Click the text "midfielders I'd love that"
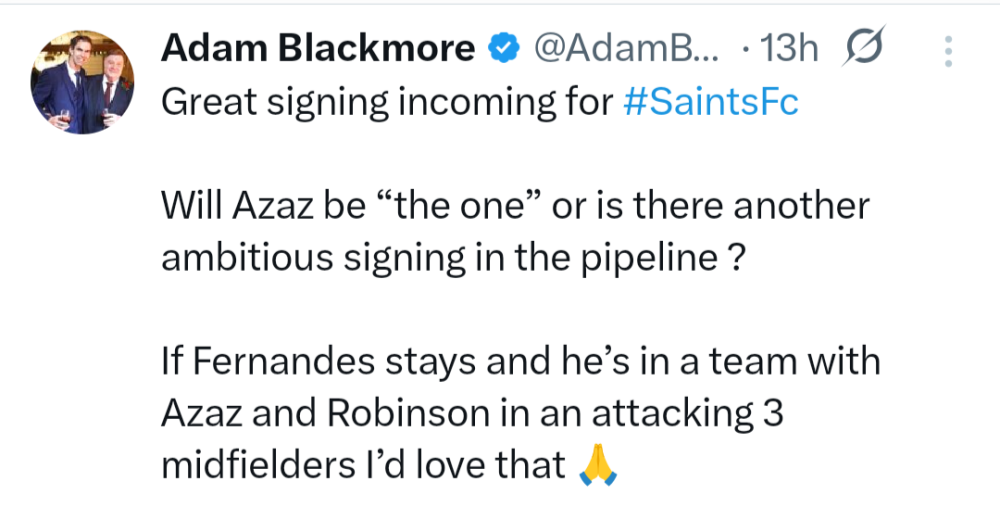1000x532 pixels. click(362, 466)
